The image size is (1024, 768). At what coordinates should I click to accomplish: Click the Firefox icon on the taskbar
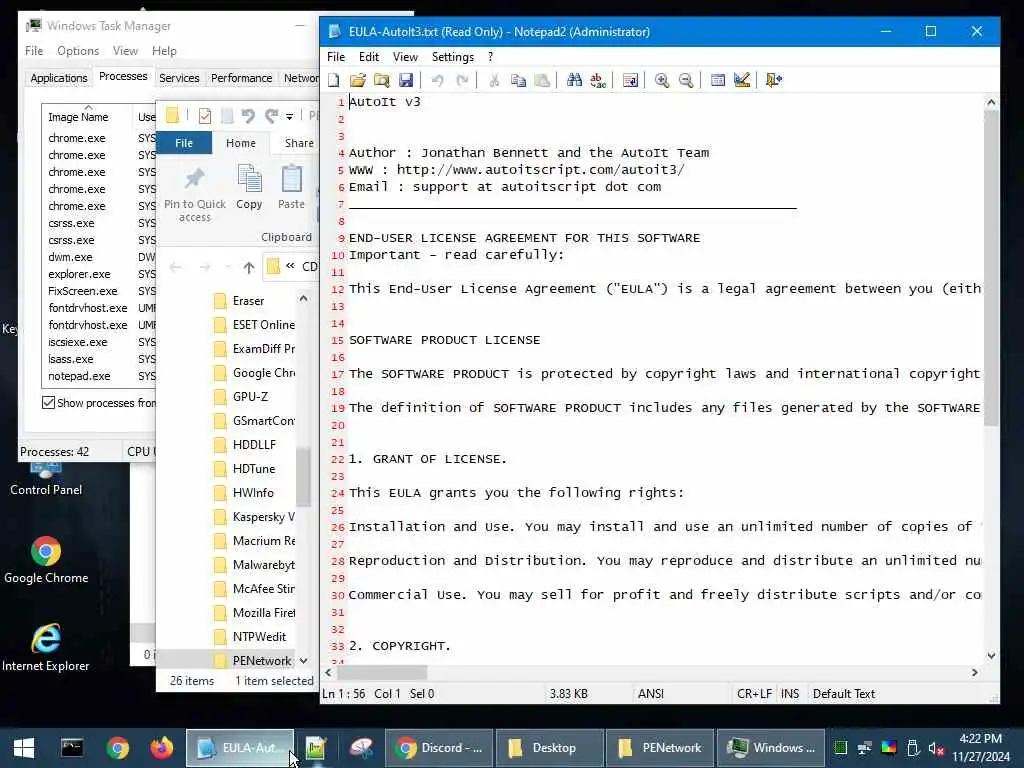point(161,748)
